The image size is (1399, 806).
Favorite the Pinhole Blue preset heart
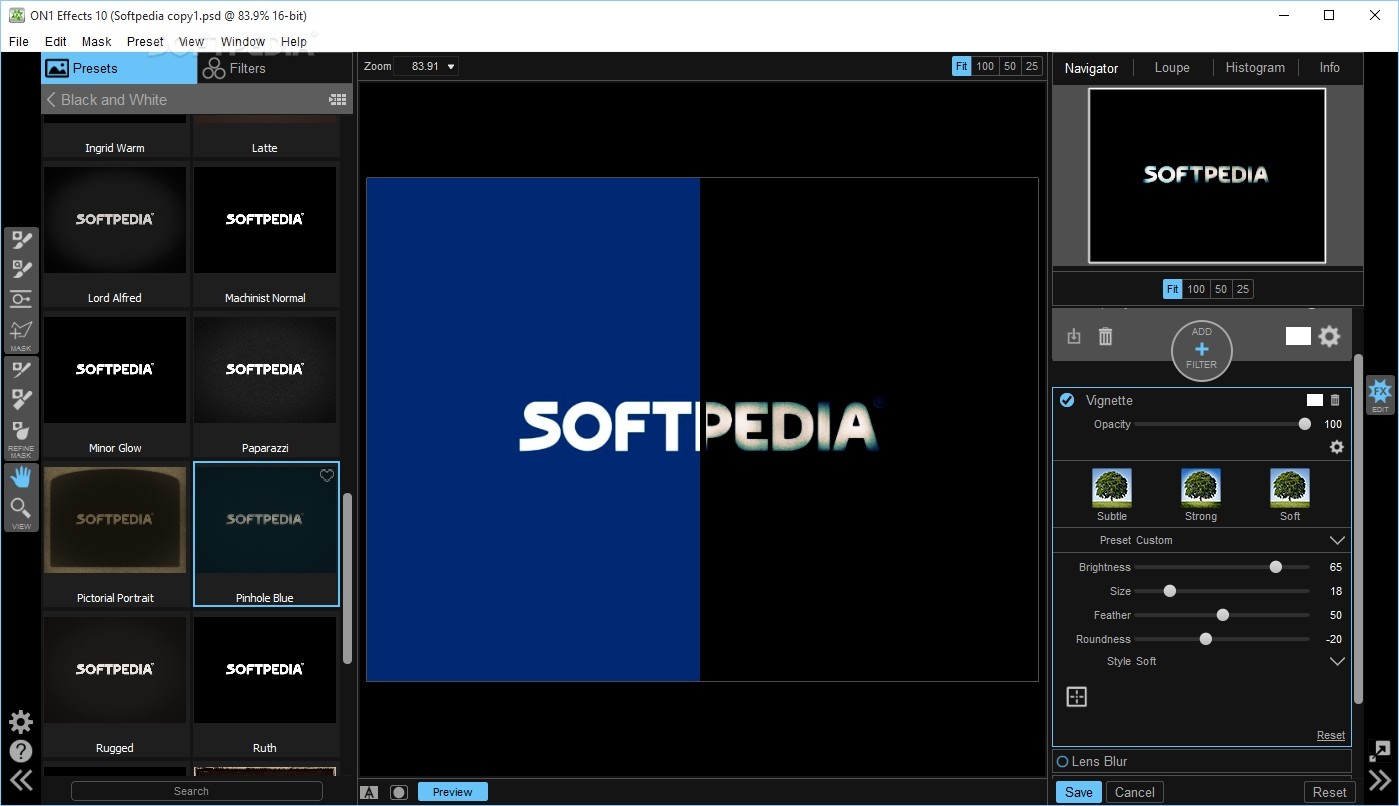327,476
